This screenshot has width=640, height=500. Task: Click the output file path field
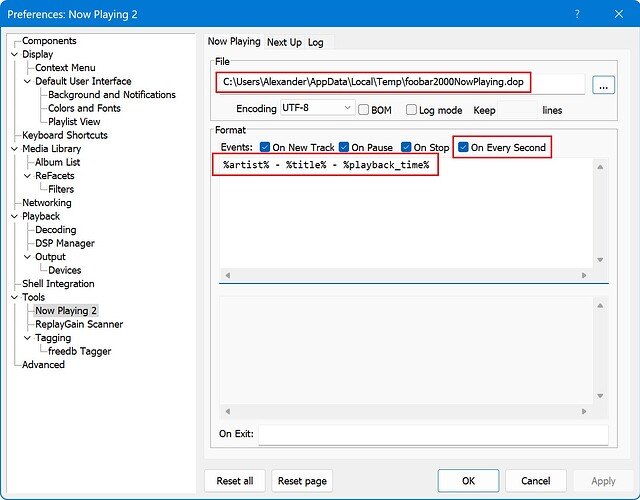tap(402, 84)
